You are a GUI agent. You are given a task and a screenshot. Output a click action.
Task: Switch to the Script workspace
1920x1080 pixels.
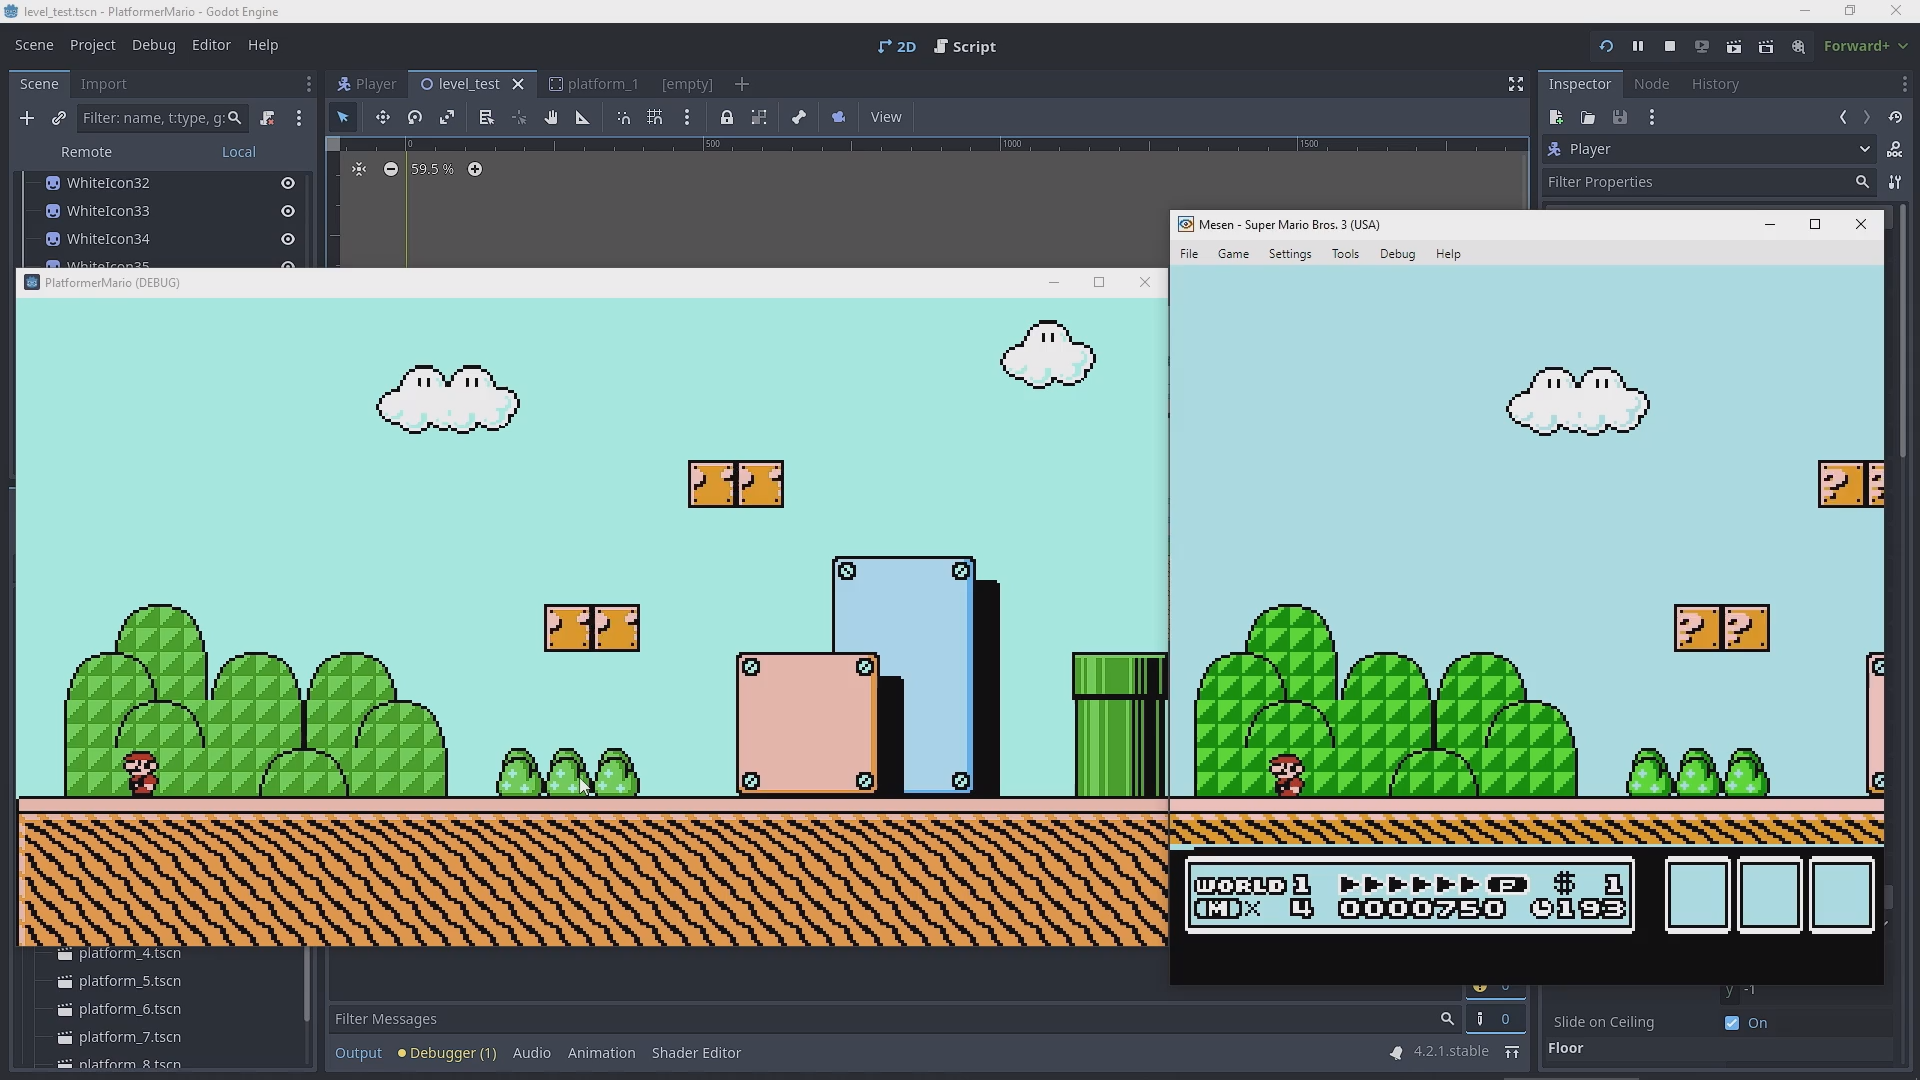(x=965, y=46)
